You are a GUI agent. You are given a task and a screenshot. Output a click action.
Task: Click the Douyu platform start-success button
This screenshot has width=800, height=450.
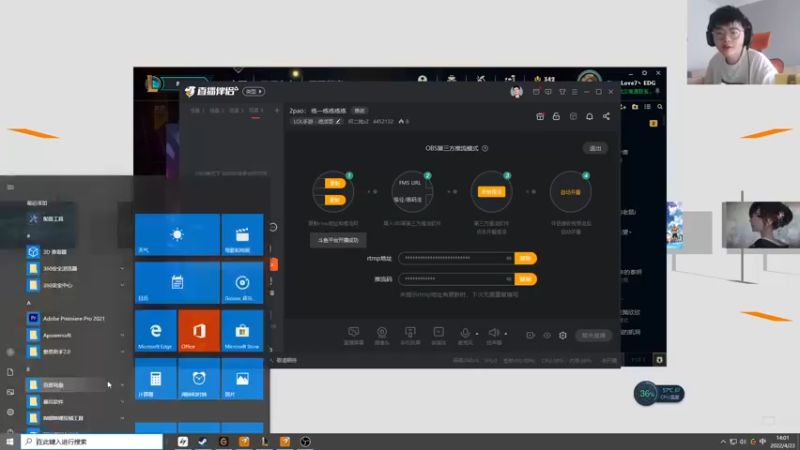338,240
